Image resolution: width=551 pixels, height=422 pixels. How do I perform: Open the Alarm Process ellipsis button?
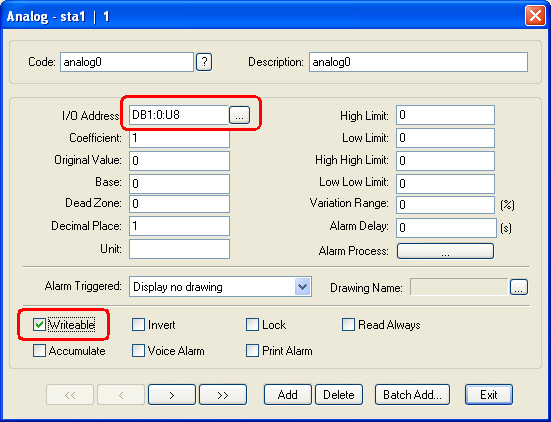click(x=445, y=251)
